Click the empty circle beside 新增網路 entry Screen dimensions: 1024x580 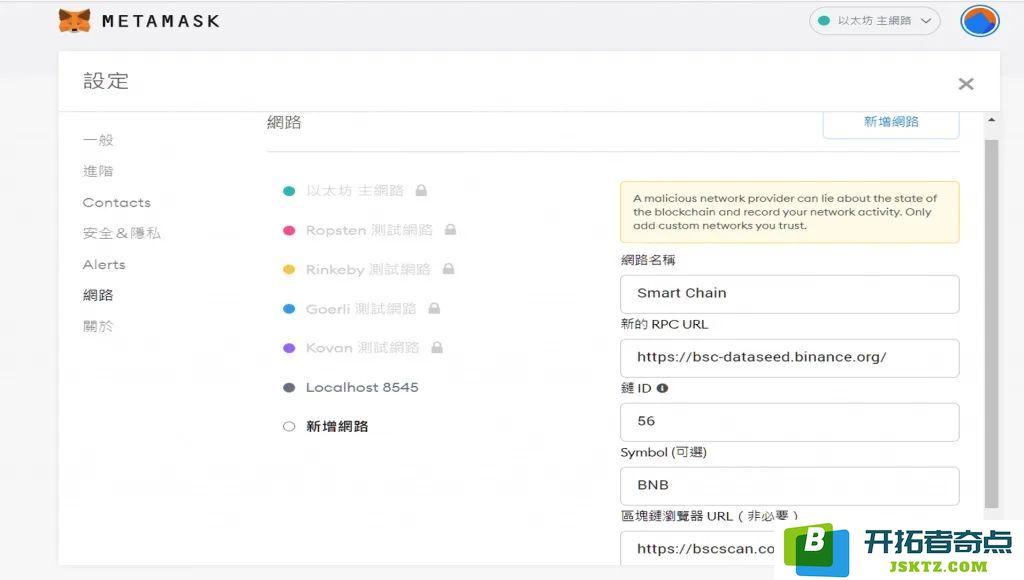289,427
